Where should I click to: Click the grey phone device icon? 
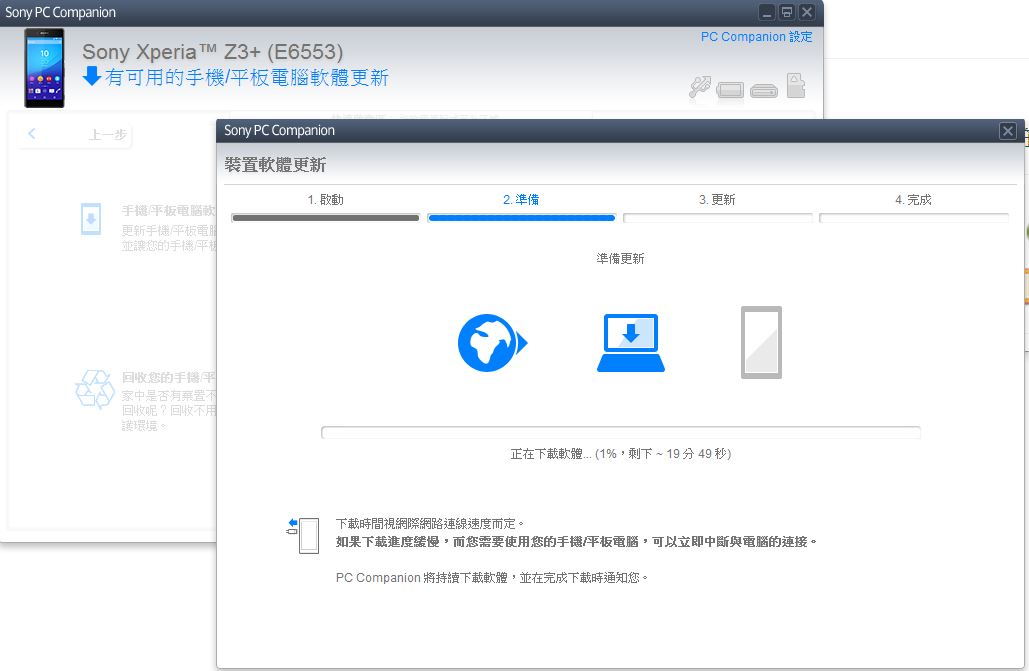[x=761, y=342]
